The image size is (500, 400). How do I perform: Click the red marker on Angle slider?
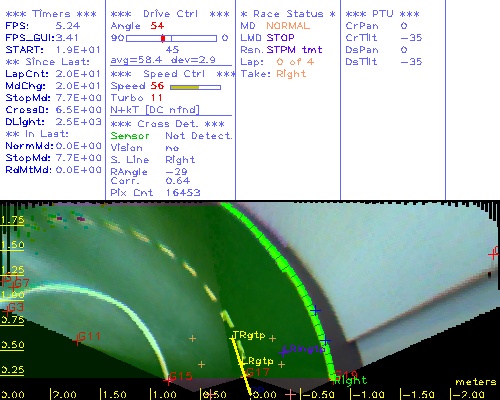coord(163,38)
